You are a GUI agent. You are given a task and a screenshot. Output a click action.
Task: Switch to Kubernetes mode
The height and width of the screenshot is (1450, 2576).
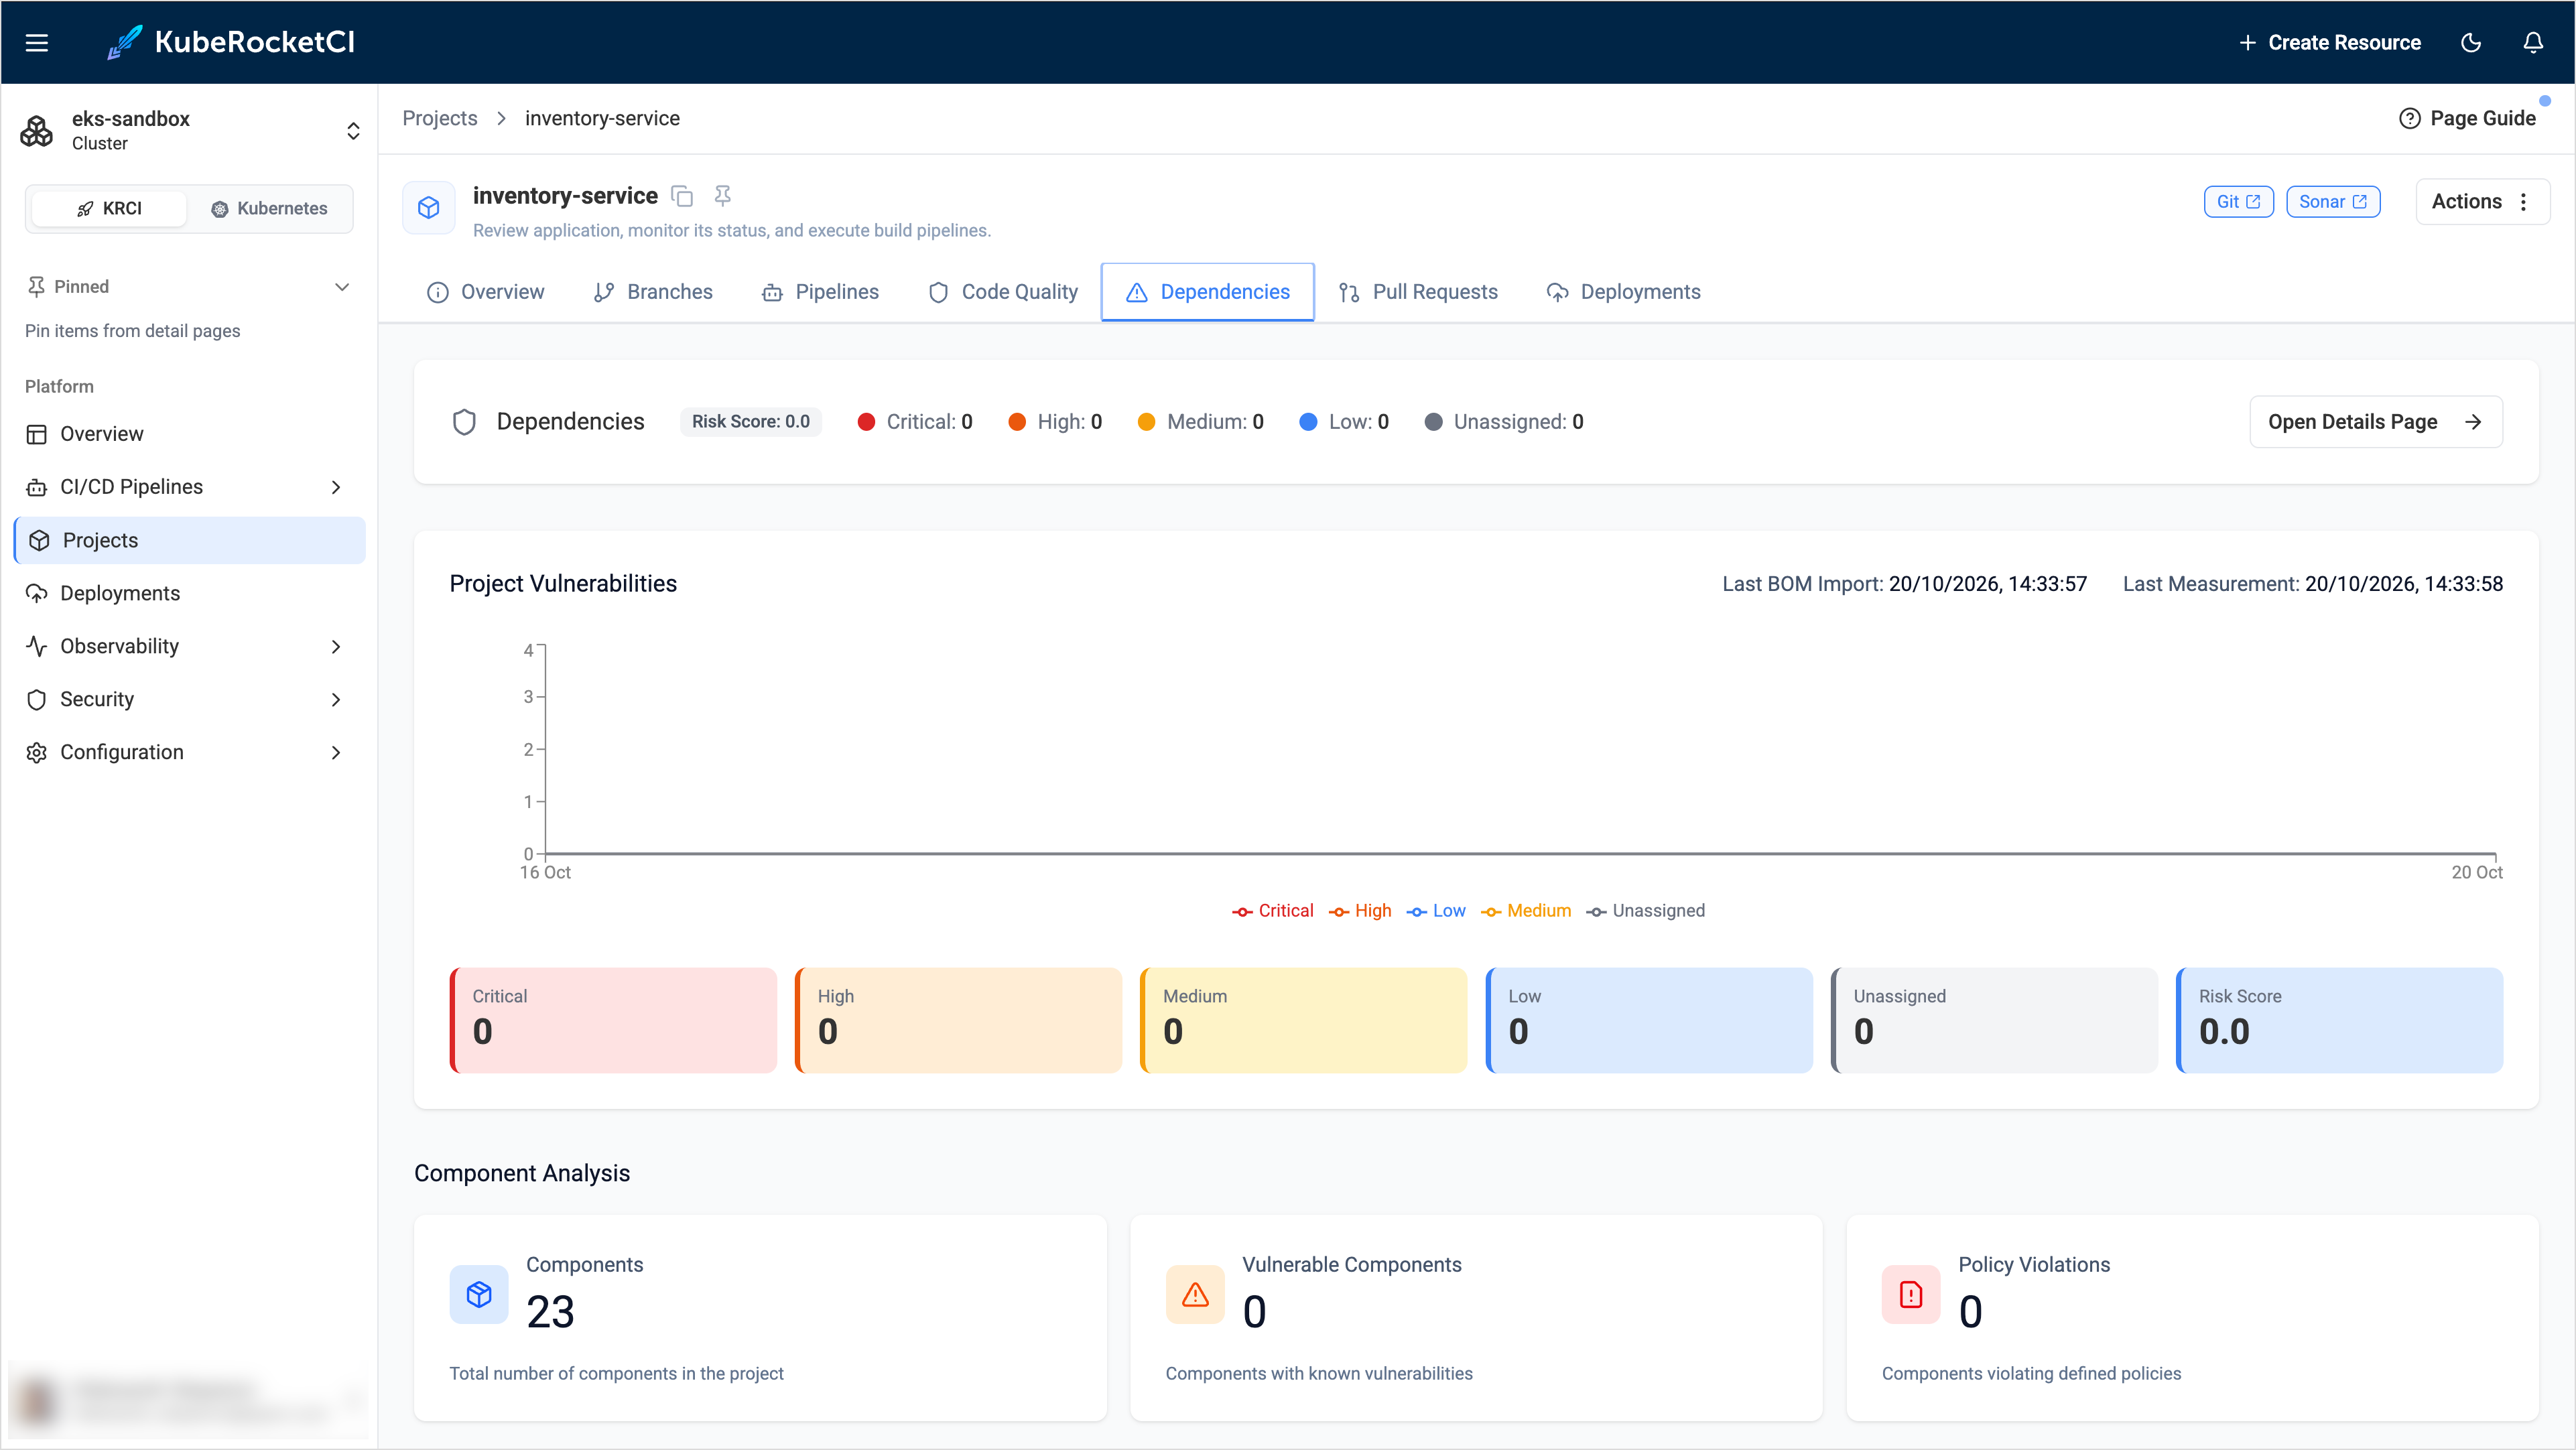(269, 208)
